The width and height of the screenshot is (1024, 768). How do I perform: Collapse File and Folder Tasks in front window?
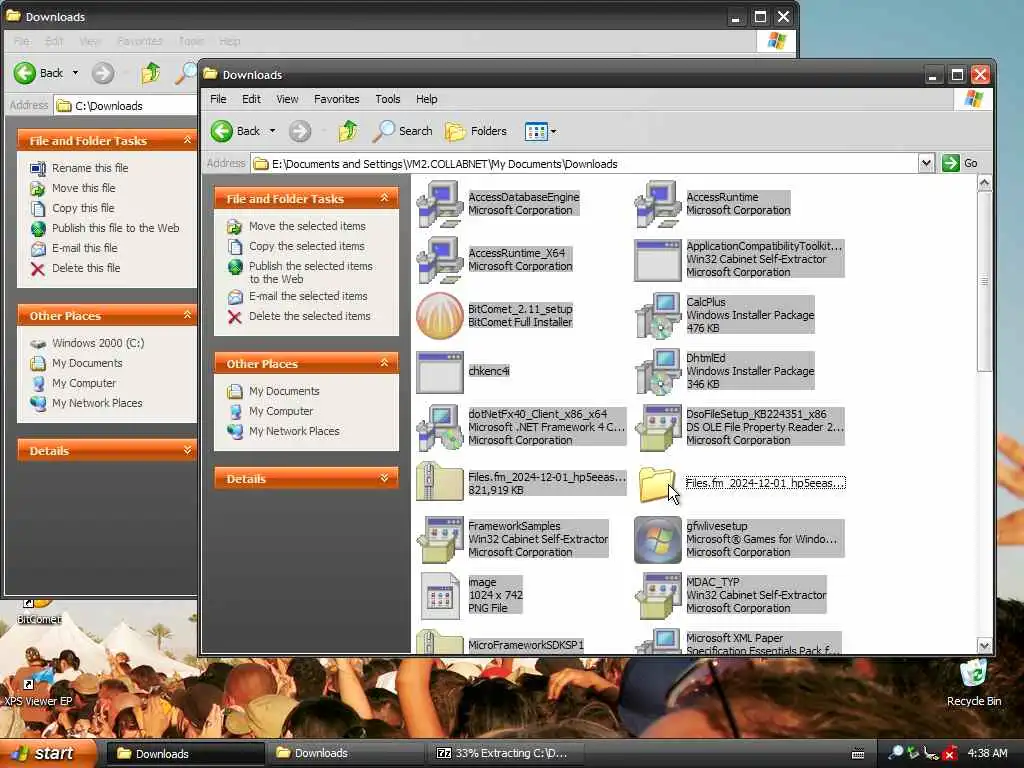[385, 198]
